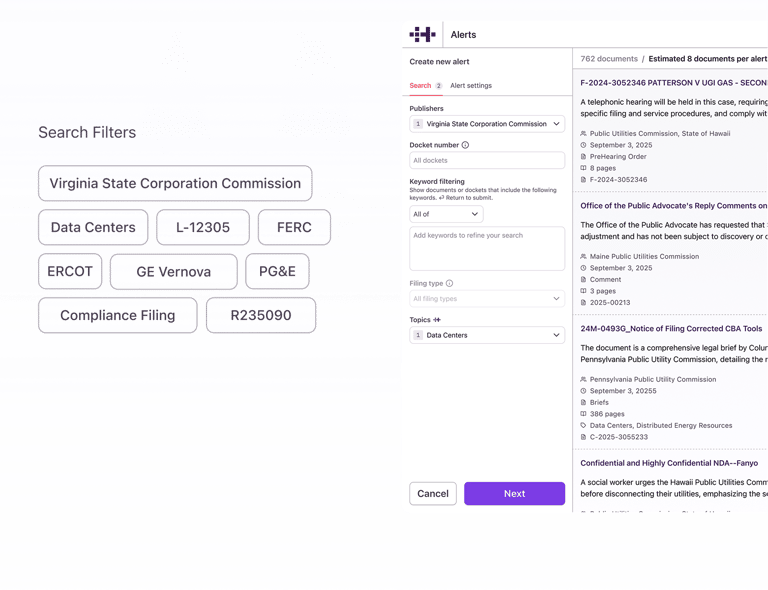Click the app logo beside Alerts
The image size is (768, 590).
pos(422,34)
